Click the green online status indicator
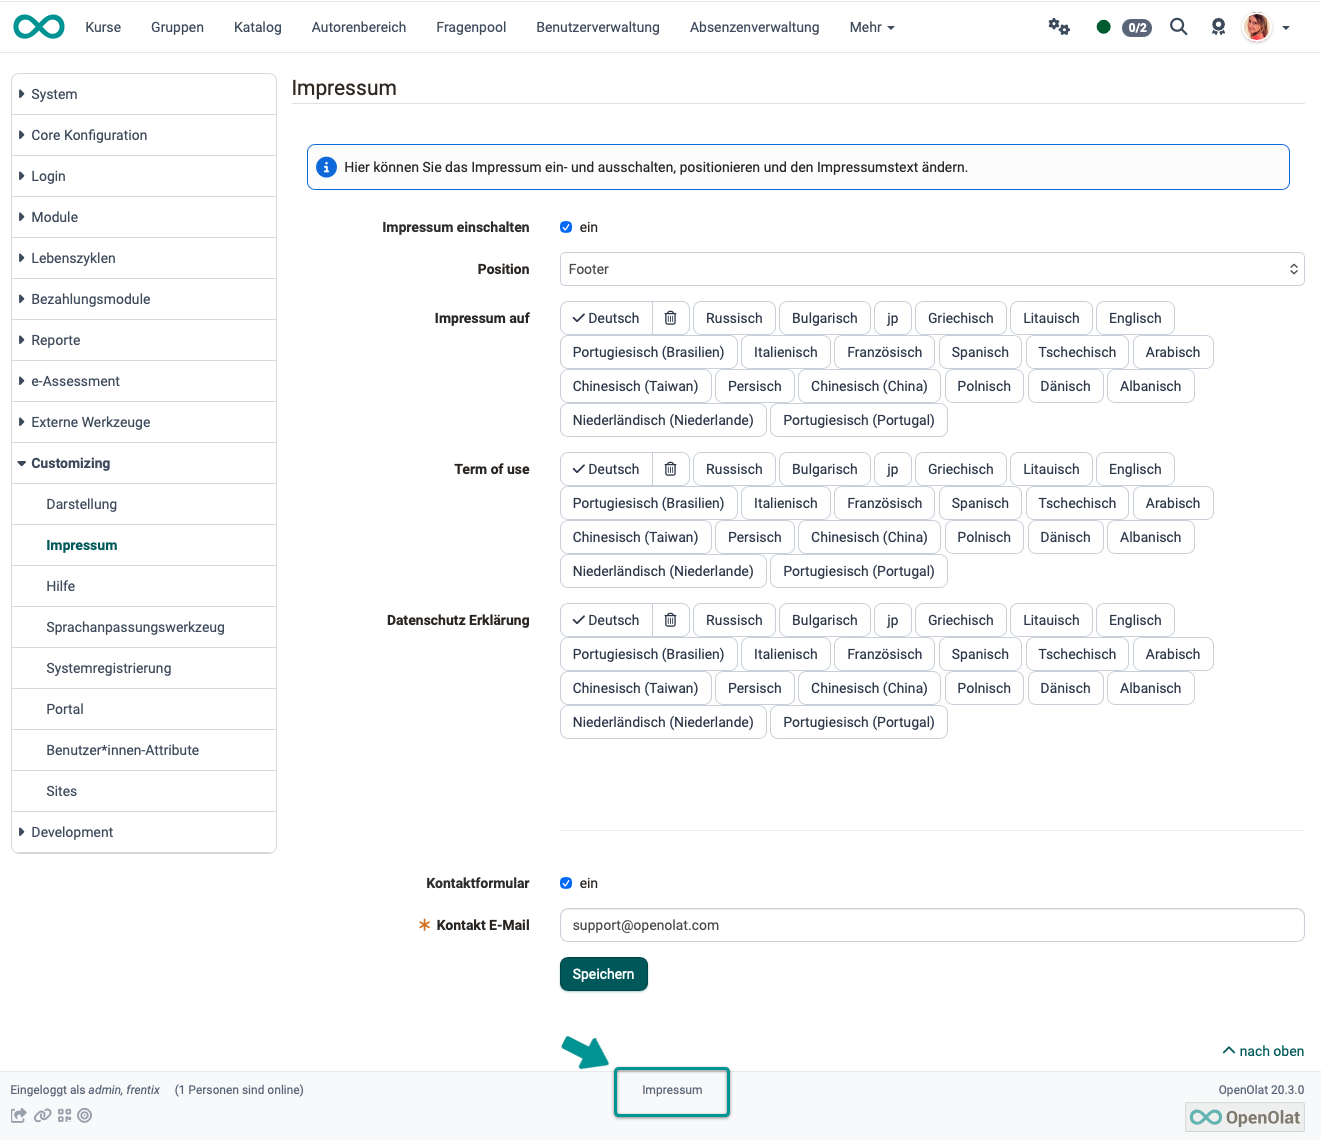 coord(1103,27)
